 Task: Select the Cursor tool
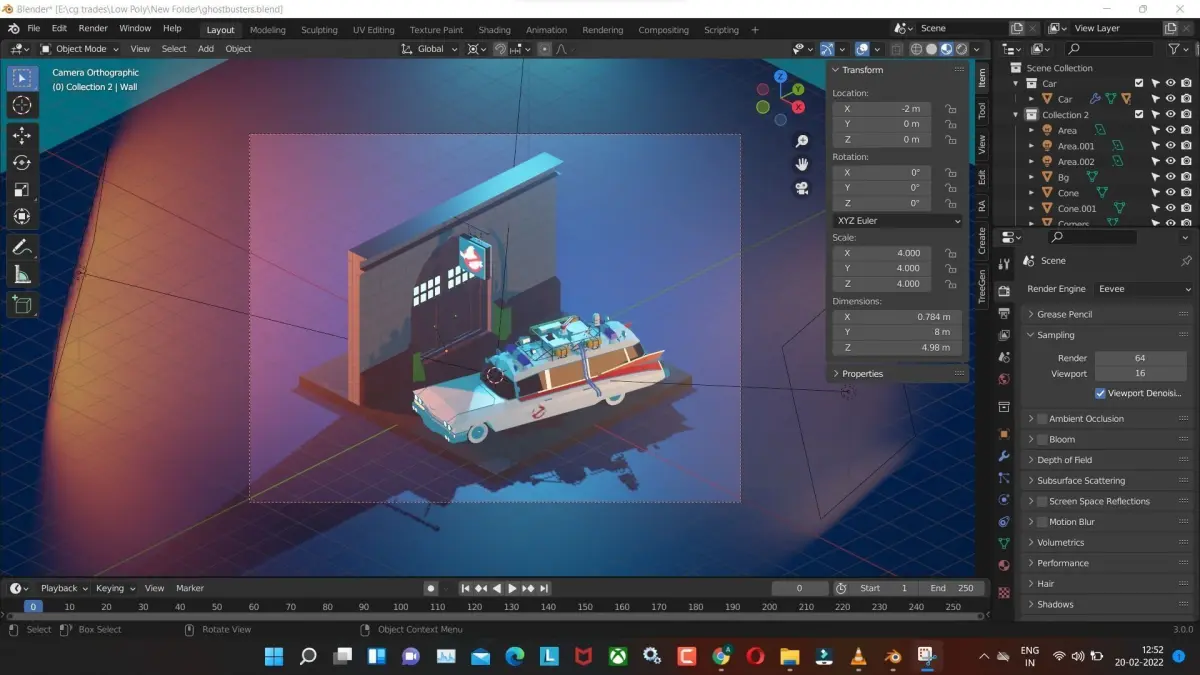tap(22, 105)
